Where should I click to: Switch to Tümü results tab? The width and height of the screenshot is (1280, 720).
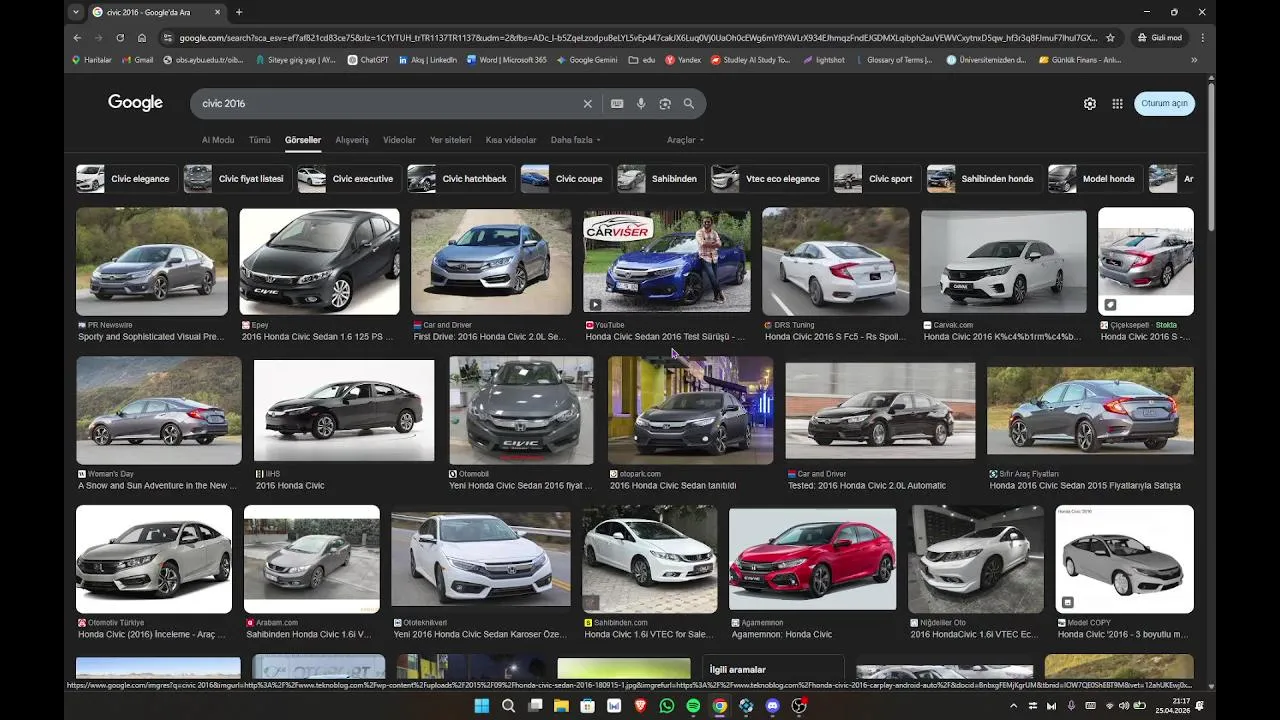tap(260, 140)
